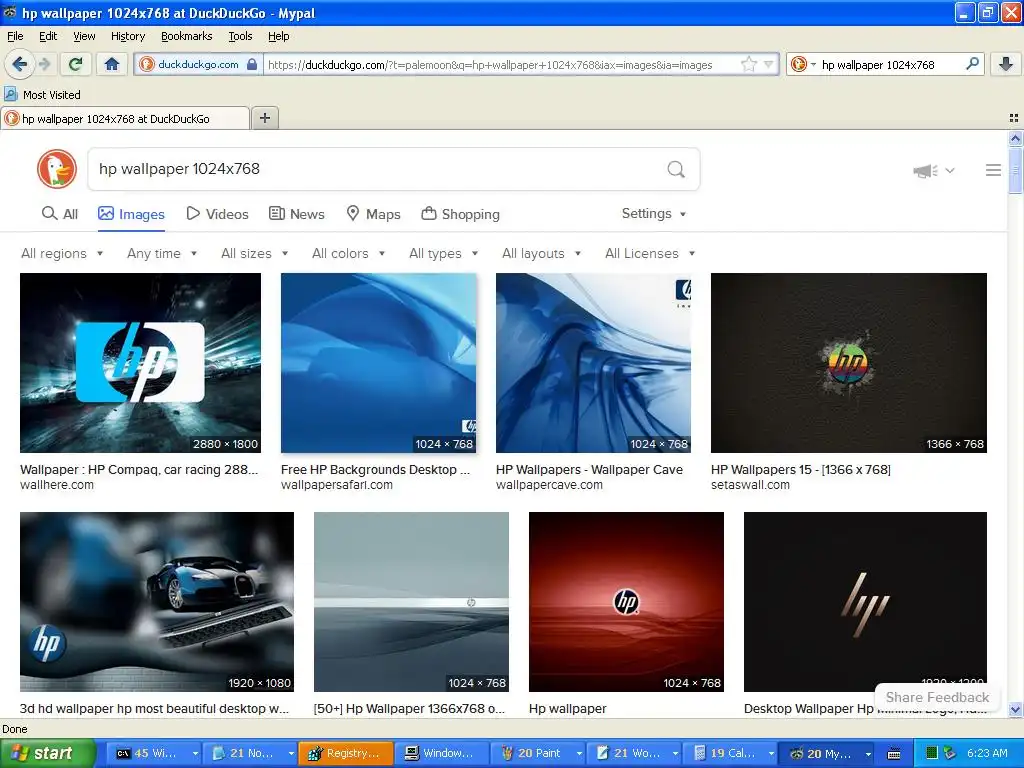Open the red Hp wallpaper thumbnail
This screenshot has width=1024, height=768.
626,601
